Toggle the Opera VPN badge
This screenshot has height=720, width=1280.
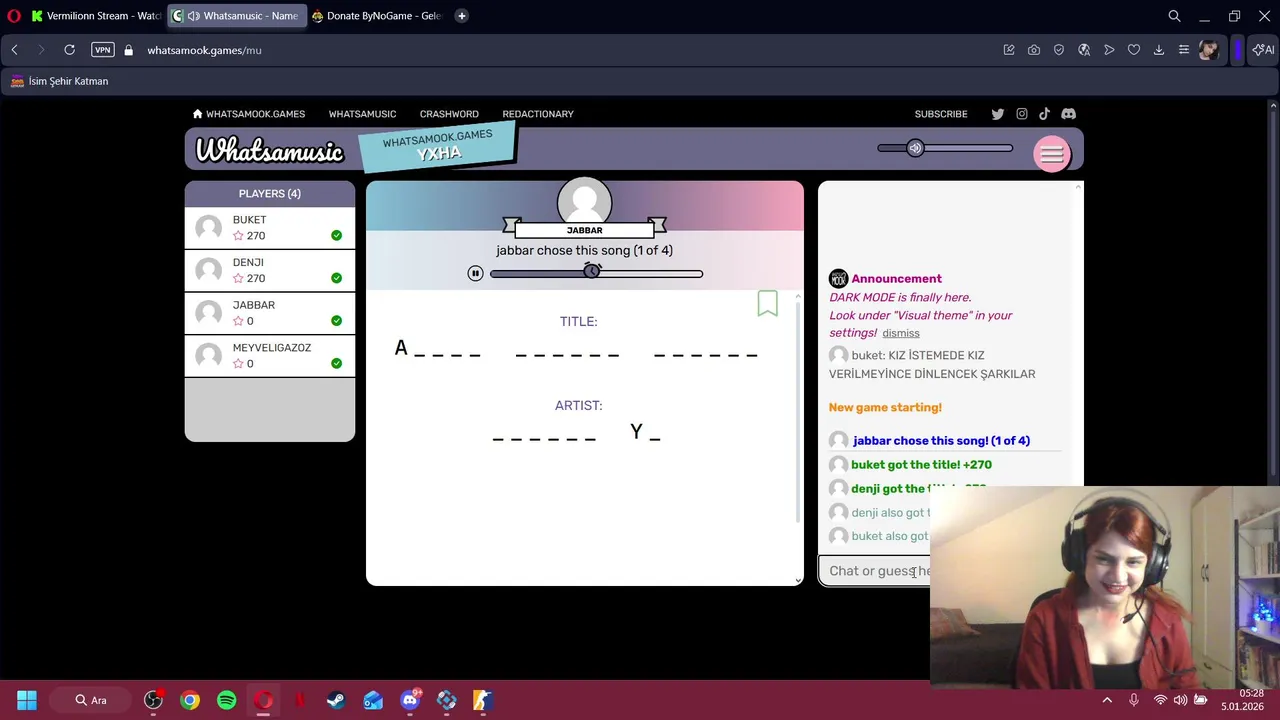pos(102,50)
